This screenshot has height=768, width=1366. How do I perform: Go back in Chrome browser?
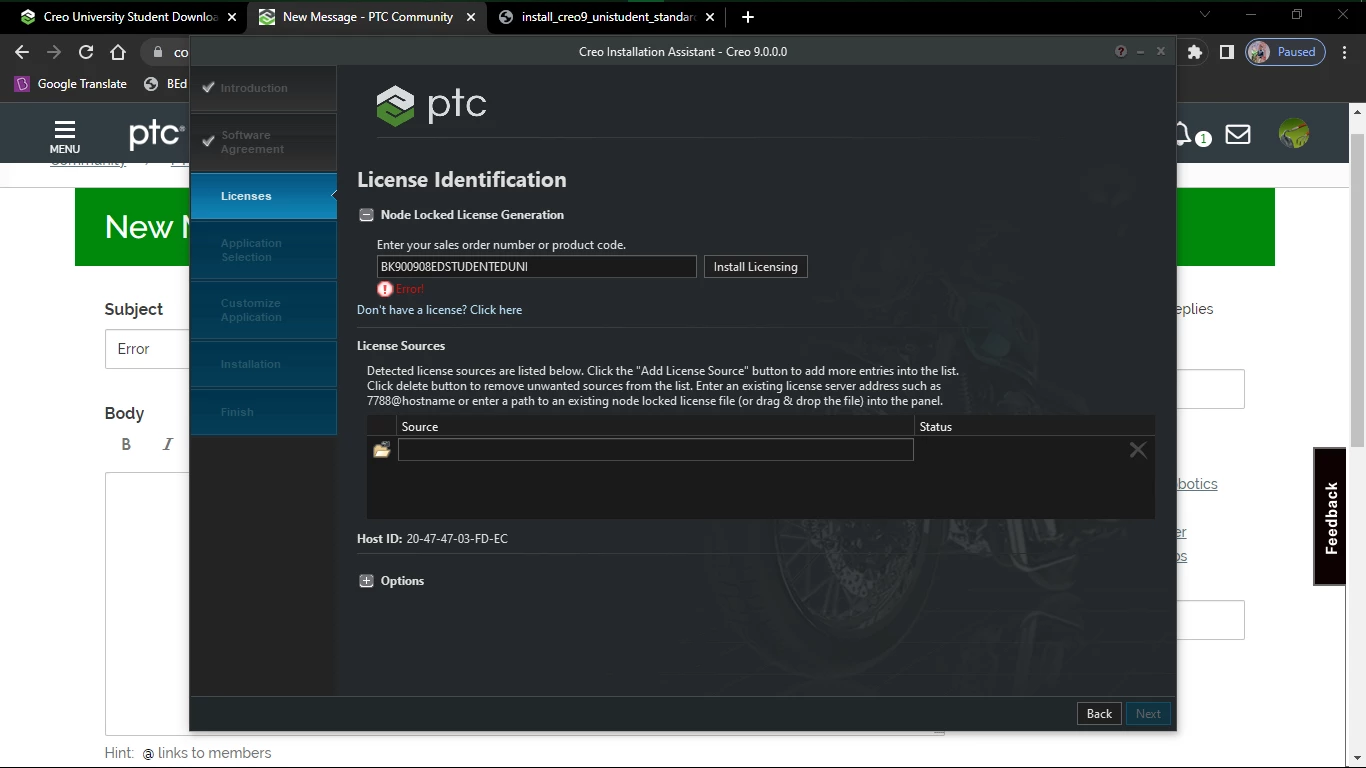pos(22,52)
